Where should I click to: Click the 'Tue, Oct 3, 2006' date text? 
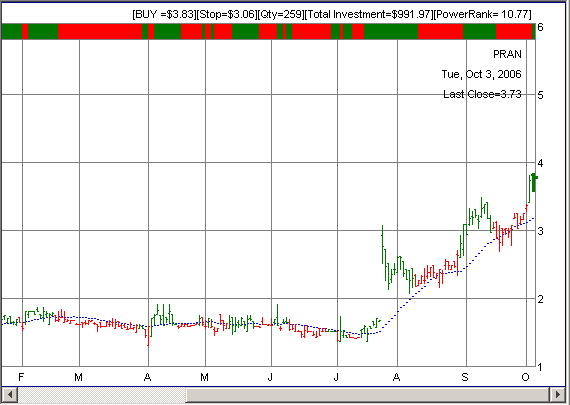[x=481, y=74]
